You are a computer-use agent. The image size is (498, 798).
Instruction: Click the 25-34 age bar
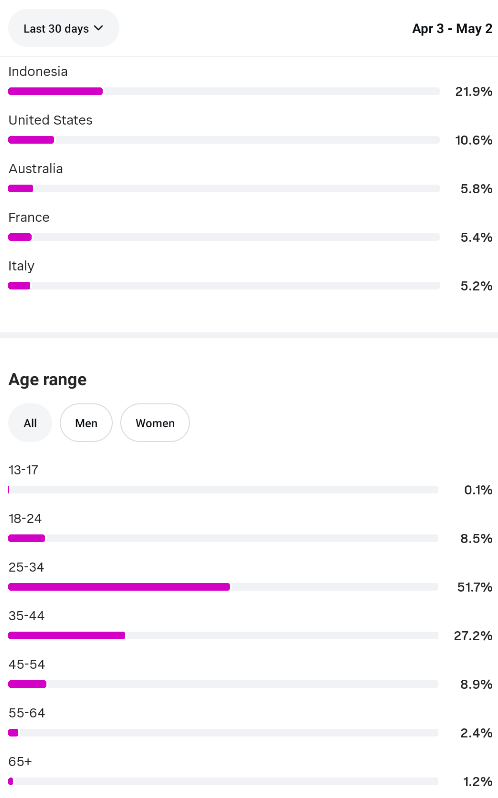pyautogui.click(x=223, y=587)
